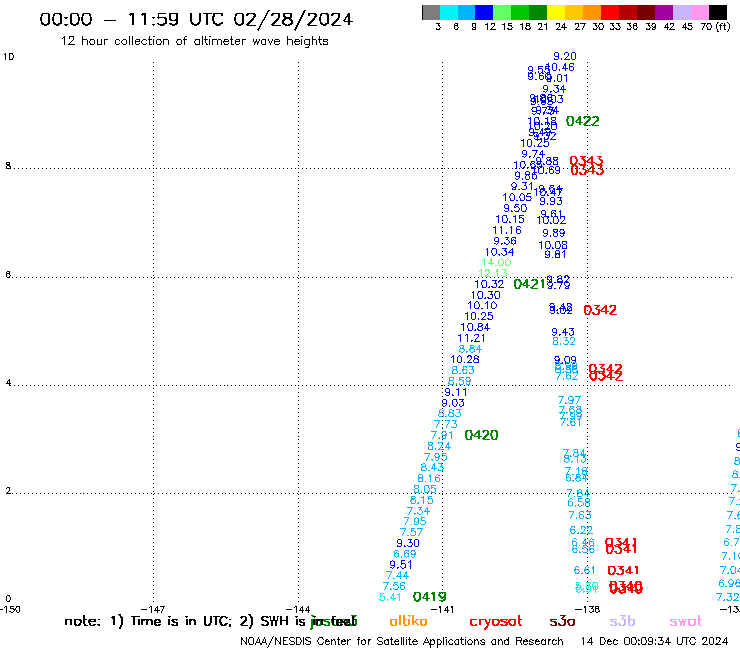Screen dimensions: 740x650
Task: Select the 9.51 wave height reading
Action: click(401, 565)
